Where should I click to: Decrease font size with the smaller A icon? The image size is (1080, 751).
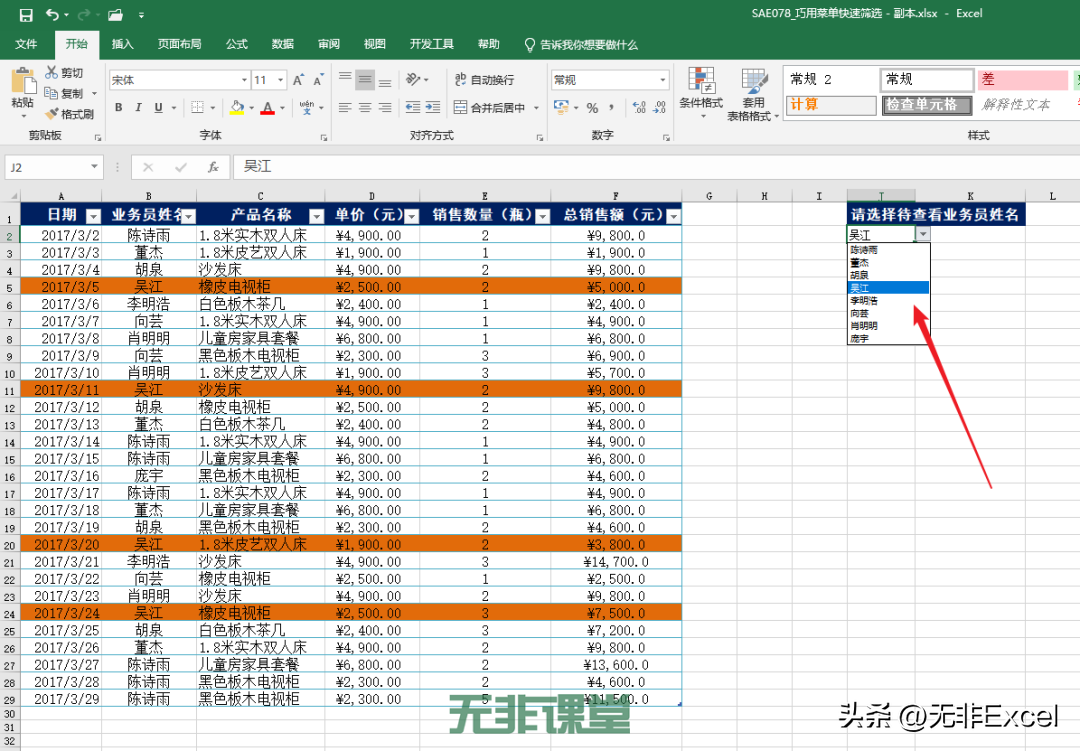pos(318,80)
